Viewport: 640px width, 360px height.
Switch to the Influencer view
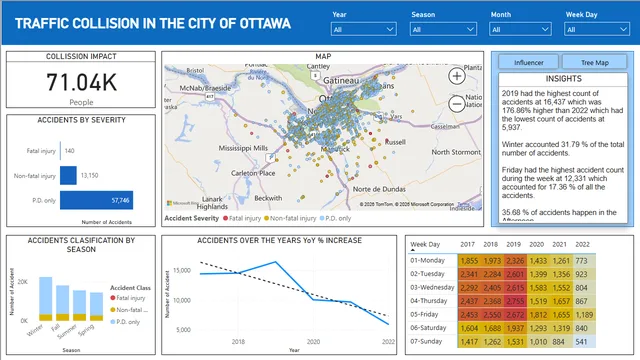tap(529, 62)
